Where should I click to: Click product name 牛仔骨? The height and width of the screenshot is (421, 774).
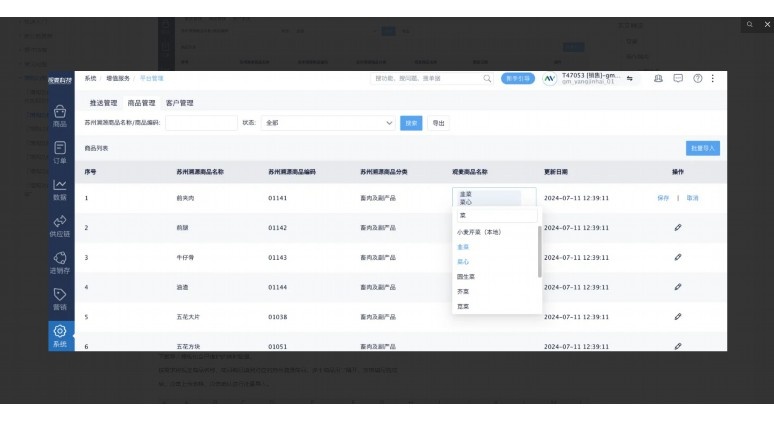point(185,257)
